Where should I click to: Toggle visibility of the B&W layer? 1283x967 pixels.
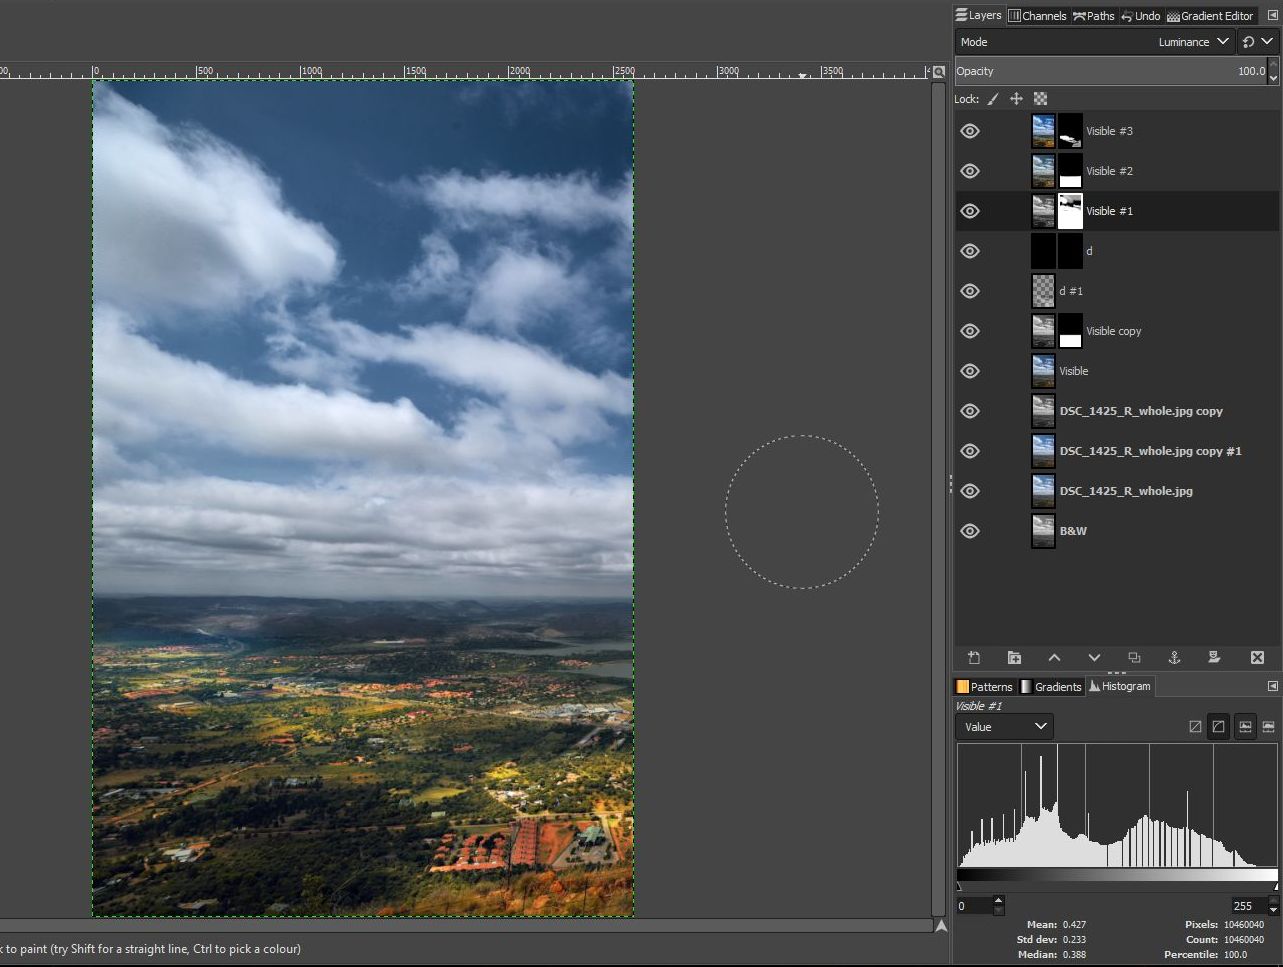click(970, 531)
